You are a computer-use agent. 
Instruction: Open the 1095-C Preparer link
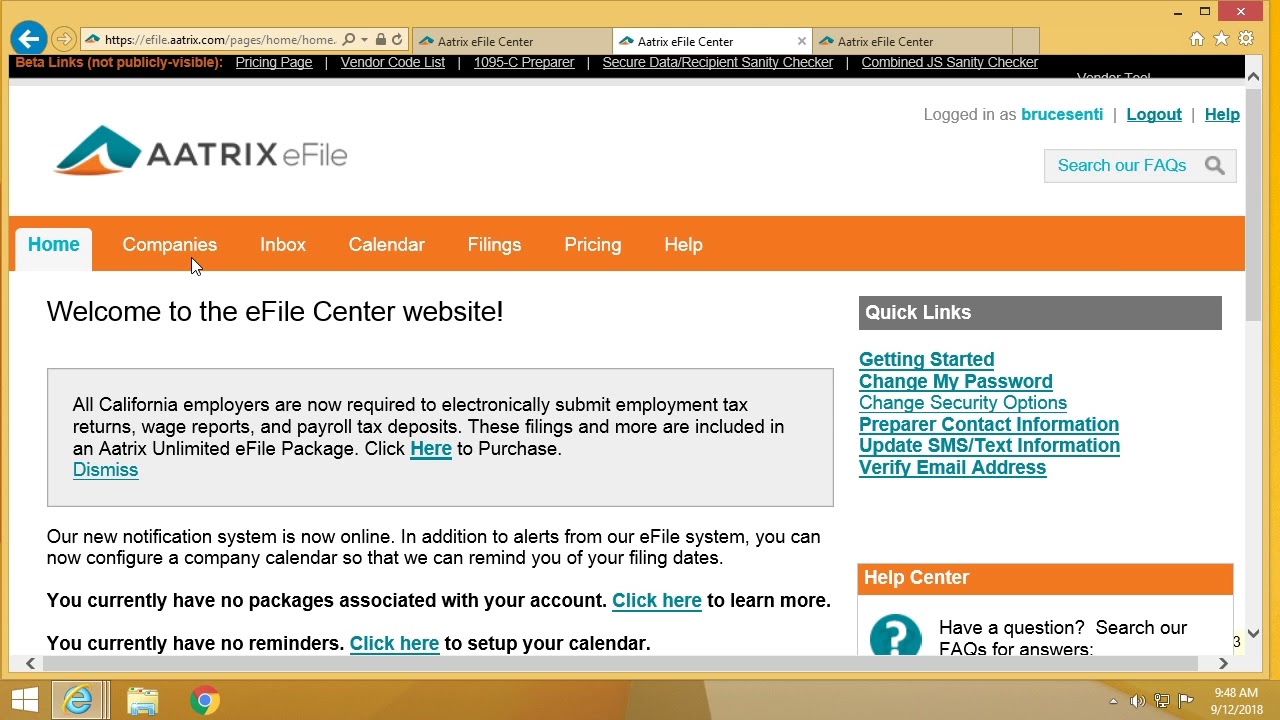524,62
